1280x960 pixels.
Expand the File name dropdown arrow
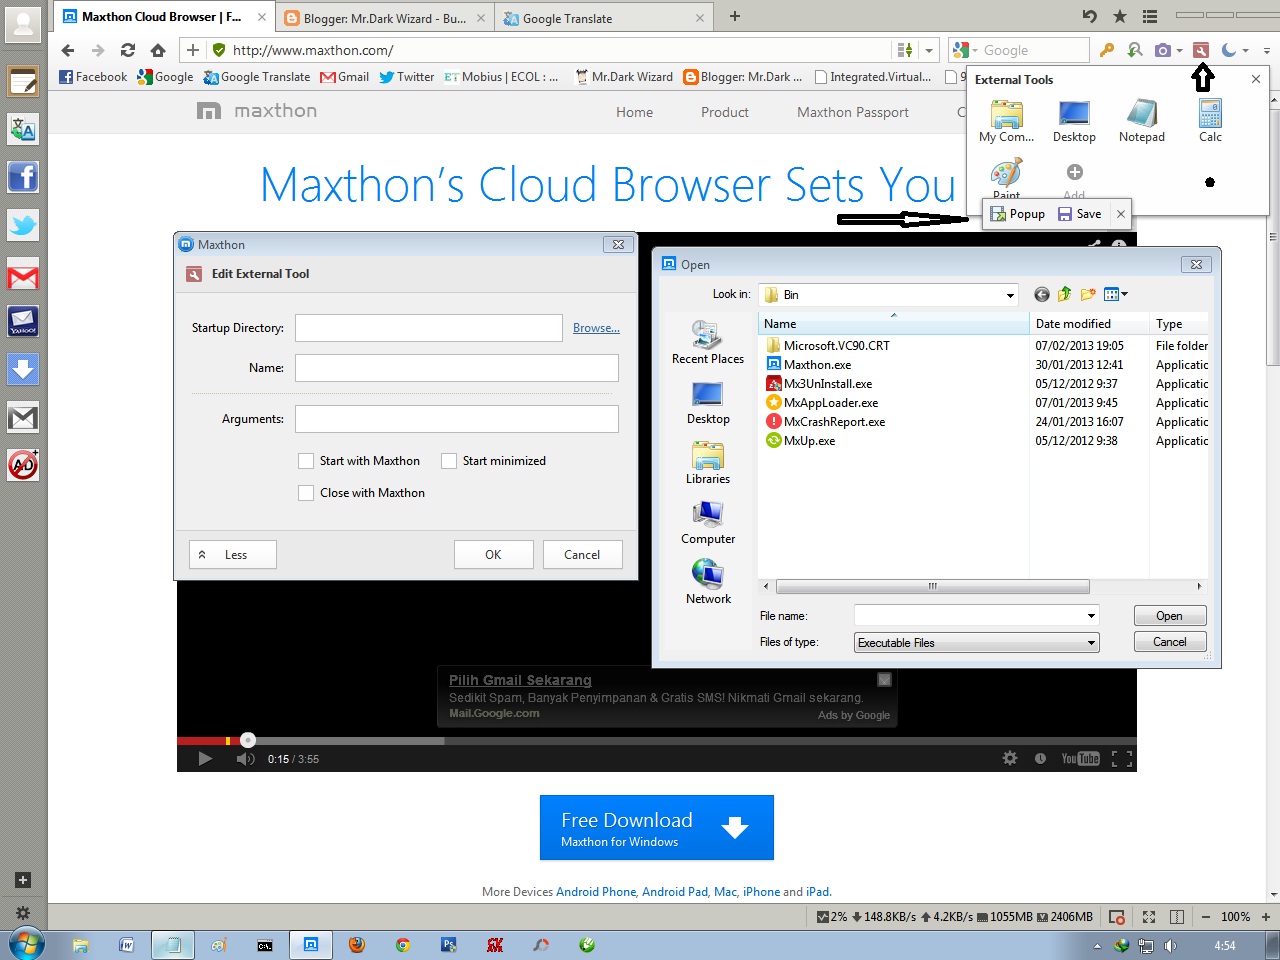click(1091, 616)
